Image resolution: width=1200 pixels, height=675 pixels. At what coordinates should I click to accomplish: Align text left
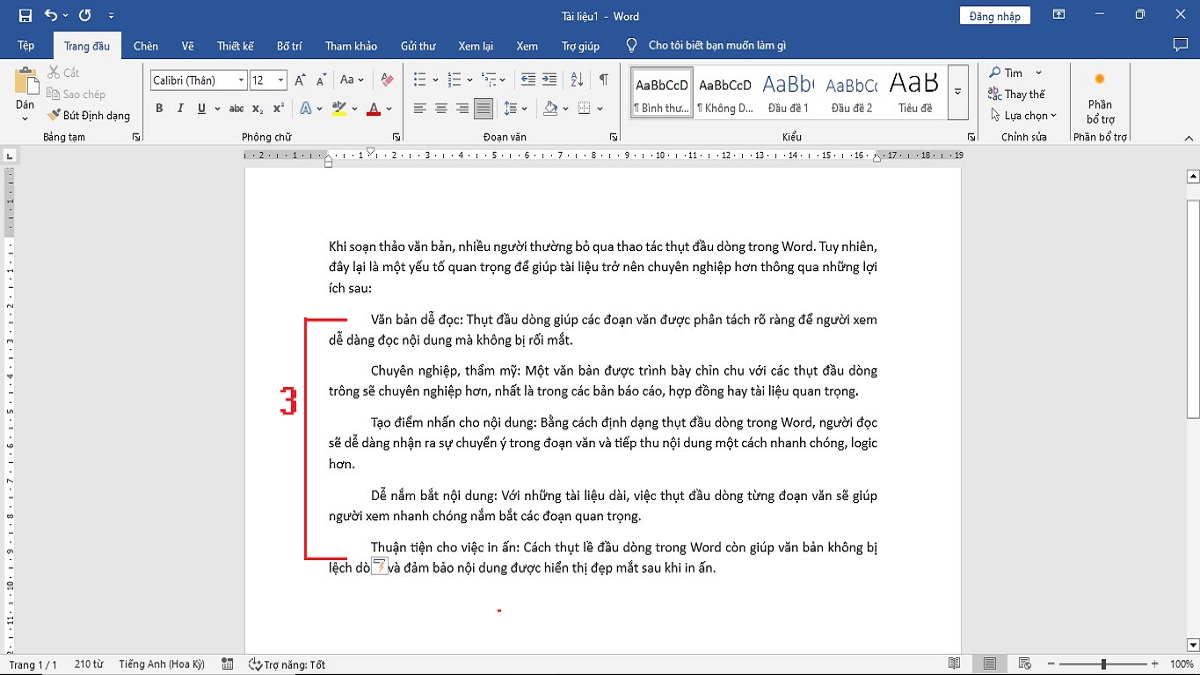click(x=420, y=108)
